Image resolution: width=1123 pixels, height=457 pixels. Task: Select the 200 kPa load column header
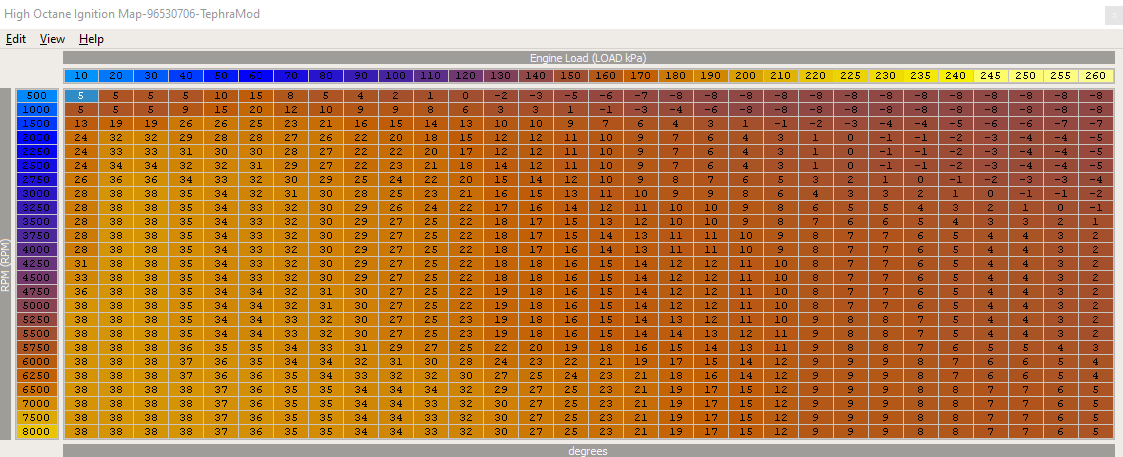[745, 76]
